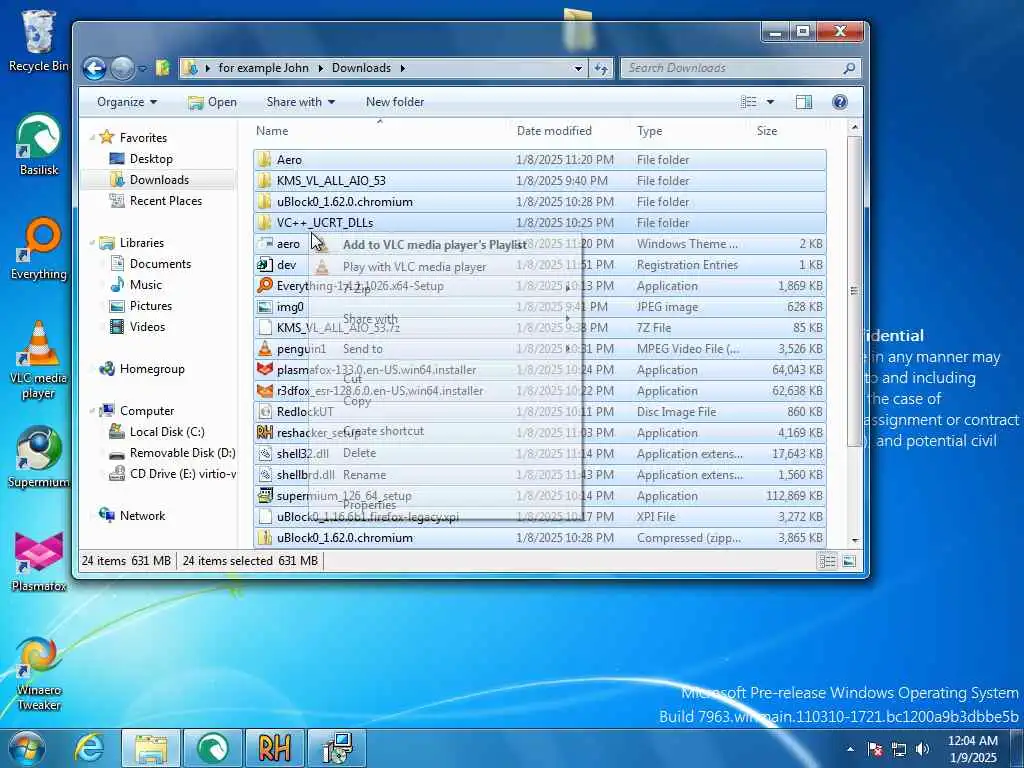Collapse the Favorites tree section
Viewport: 1024px width, 768px height.
click(92, 138)
